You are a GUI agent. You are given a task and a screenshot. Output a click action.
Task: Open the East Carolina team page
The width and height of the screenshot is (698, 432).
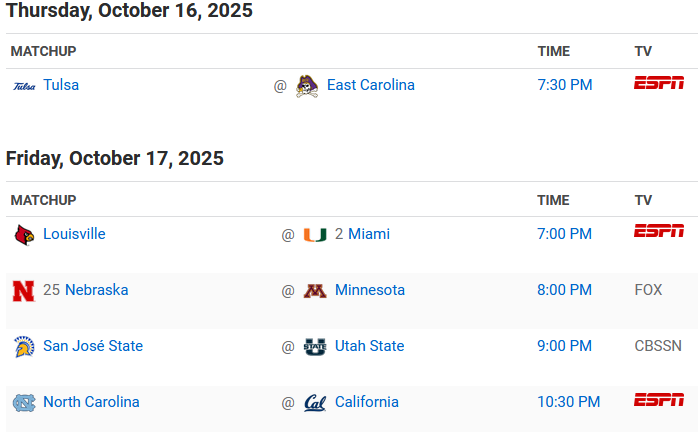(370, 85)
